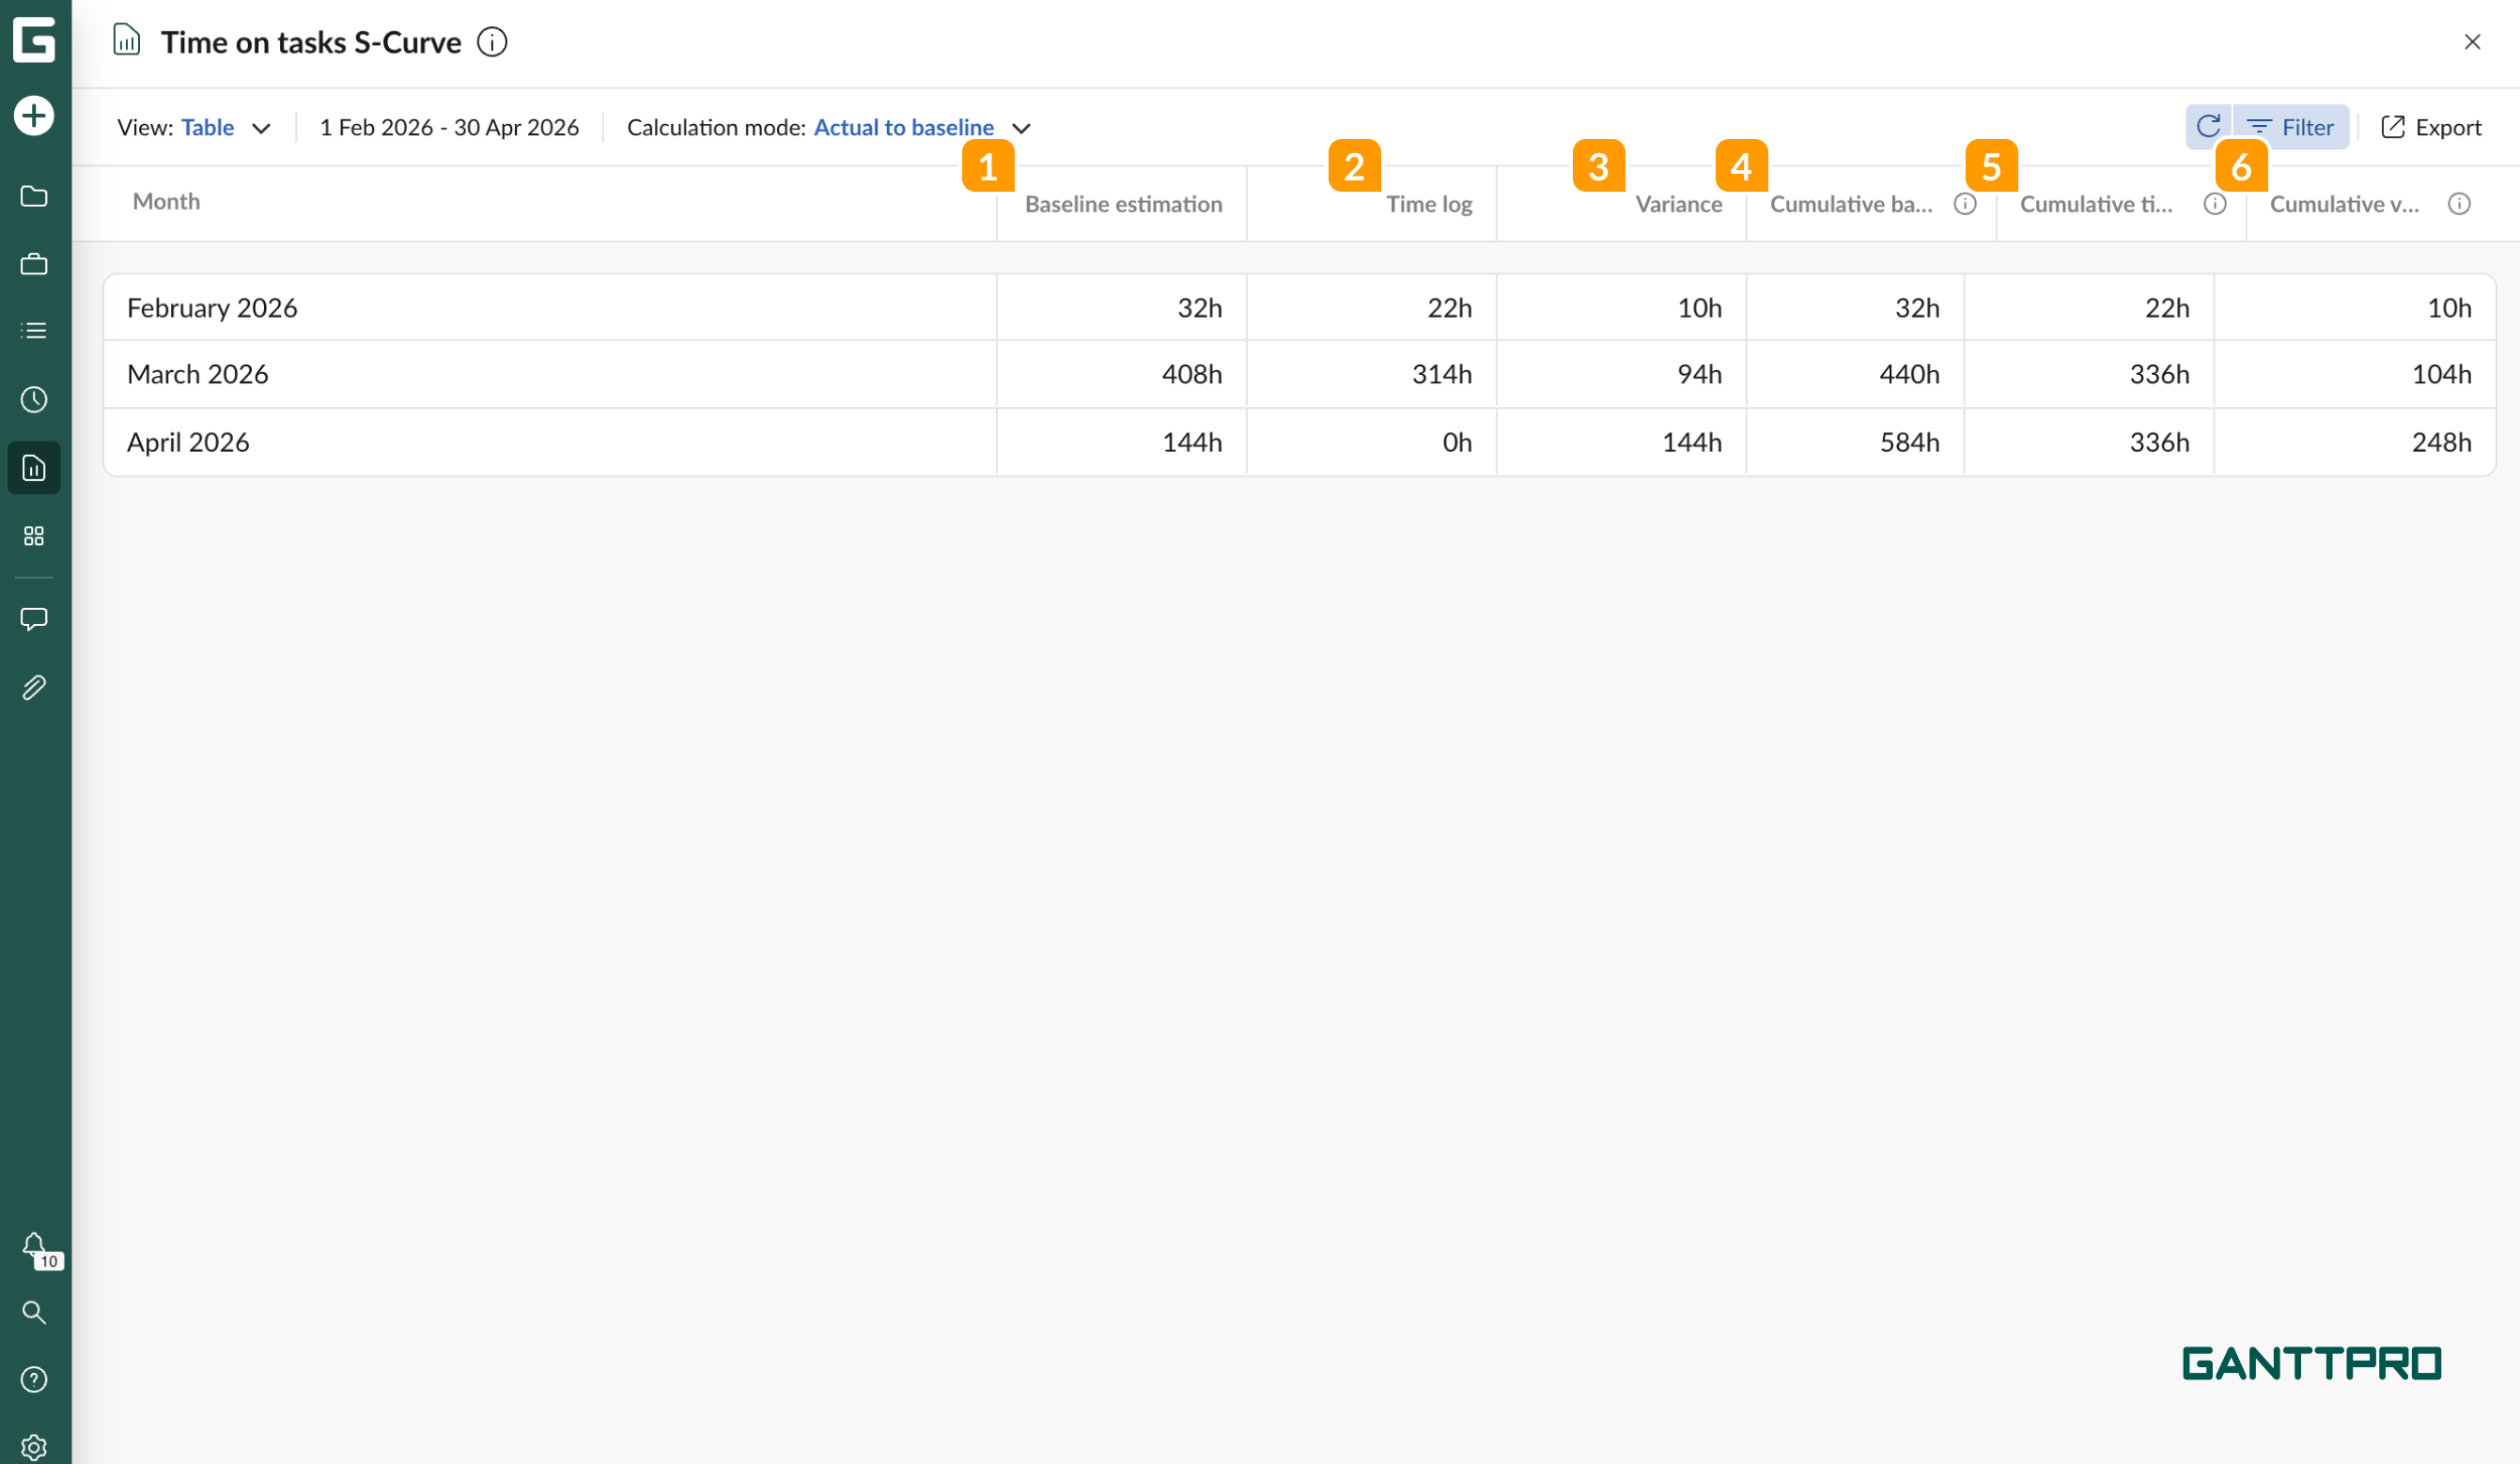Open the portfolio briefcase icon
This screenshot has height=1464, width=2520.
[34, 263]
